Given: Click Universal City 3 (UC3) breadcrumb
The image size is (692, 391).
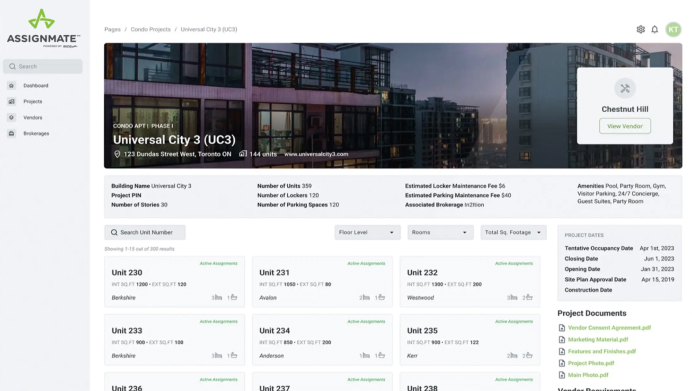Looking at the screenshot, I should 209,30.
